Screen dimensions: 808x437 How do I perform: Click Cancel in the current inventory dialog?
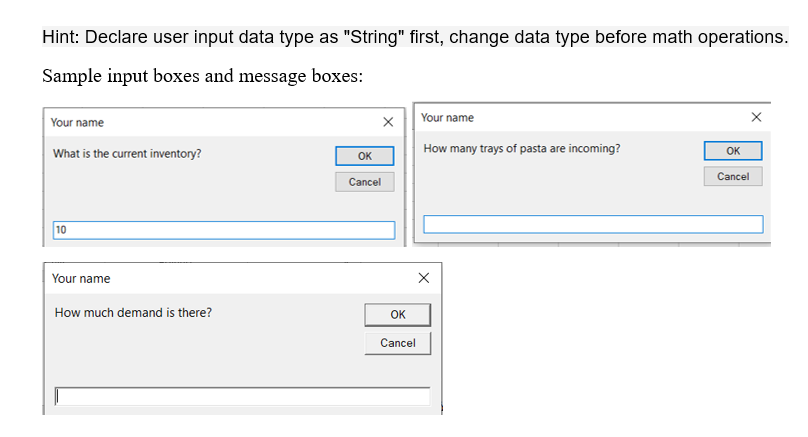(x=364, y=182)
